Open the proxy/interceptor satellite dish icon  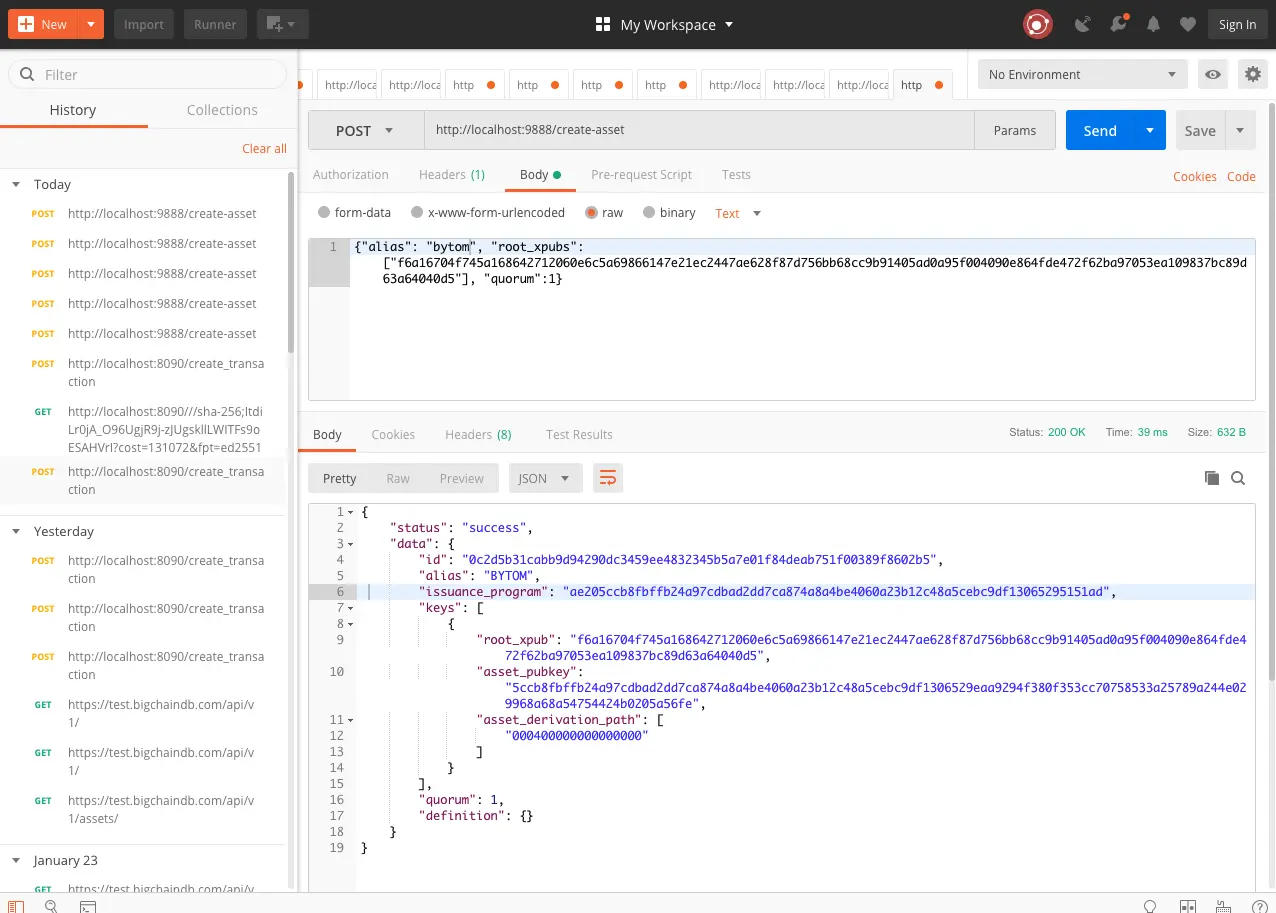(1083, 24)
